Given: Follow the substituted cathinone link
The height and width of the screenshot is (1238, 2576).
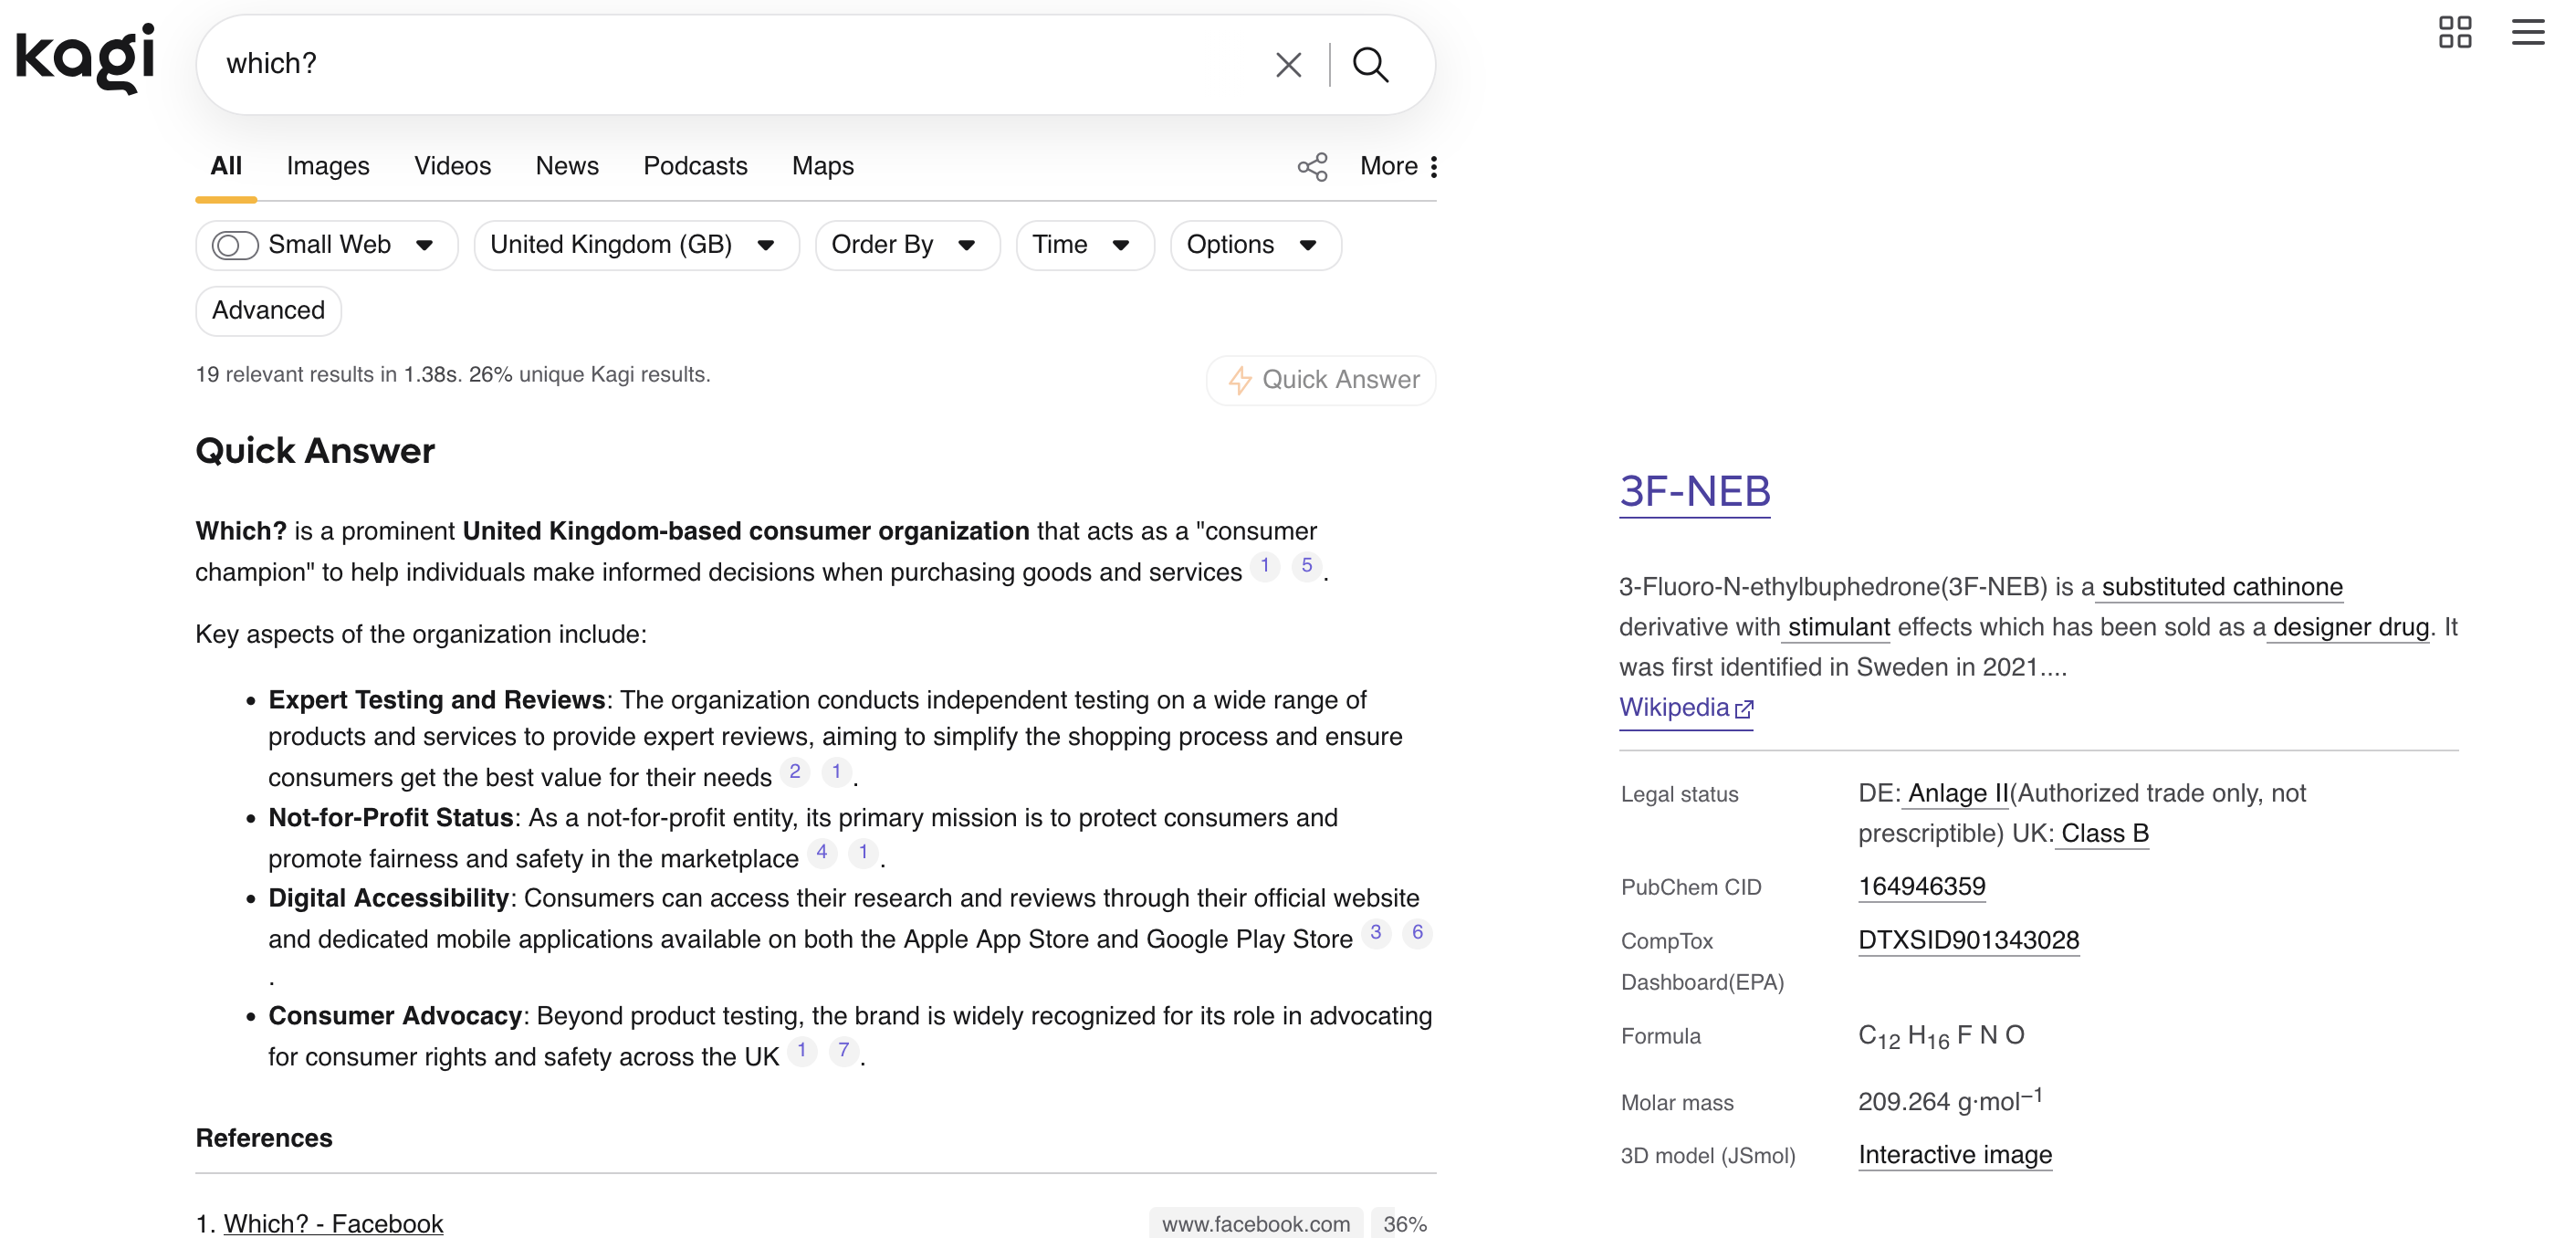Looking at the screenshot, I should [x=2222, y=587].
